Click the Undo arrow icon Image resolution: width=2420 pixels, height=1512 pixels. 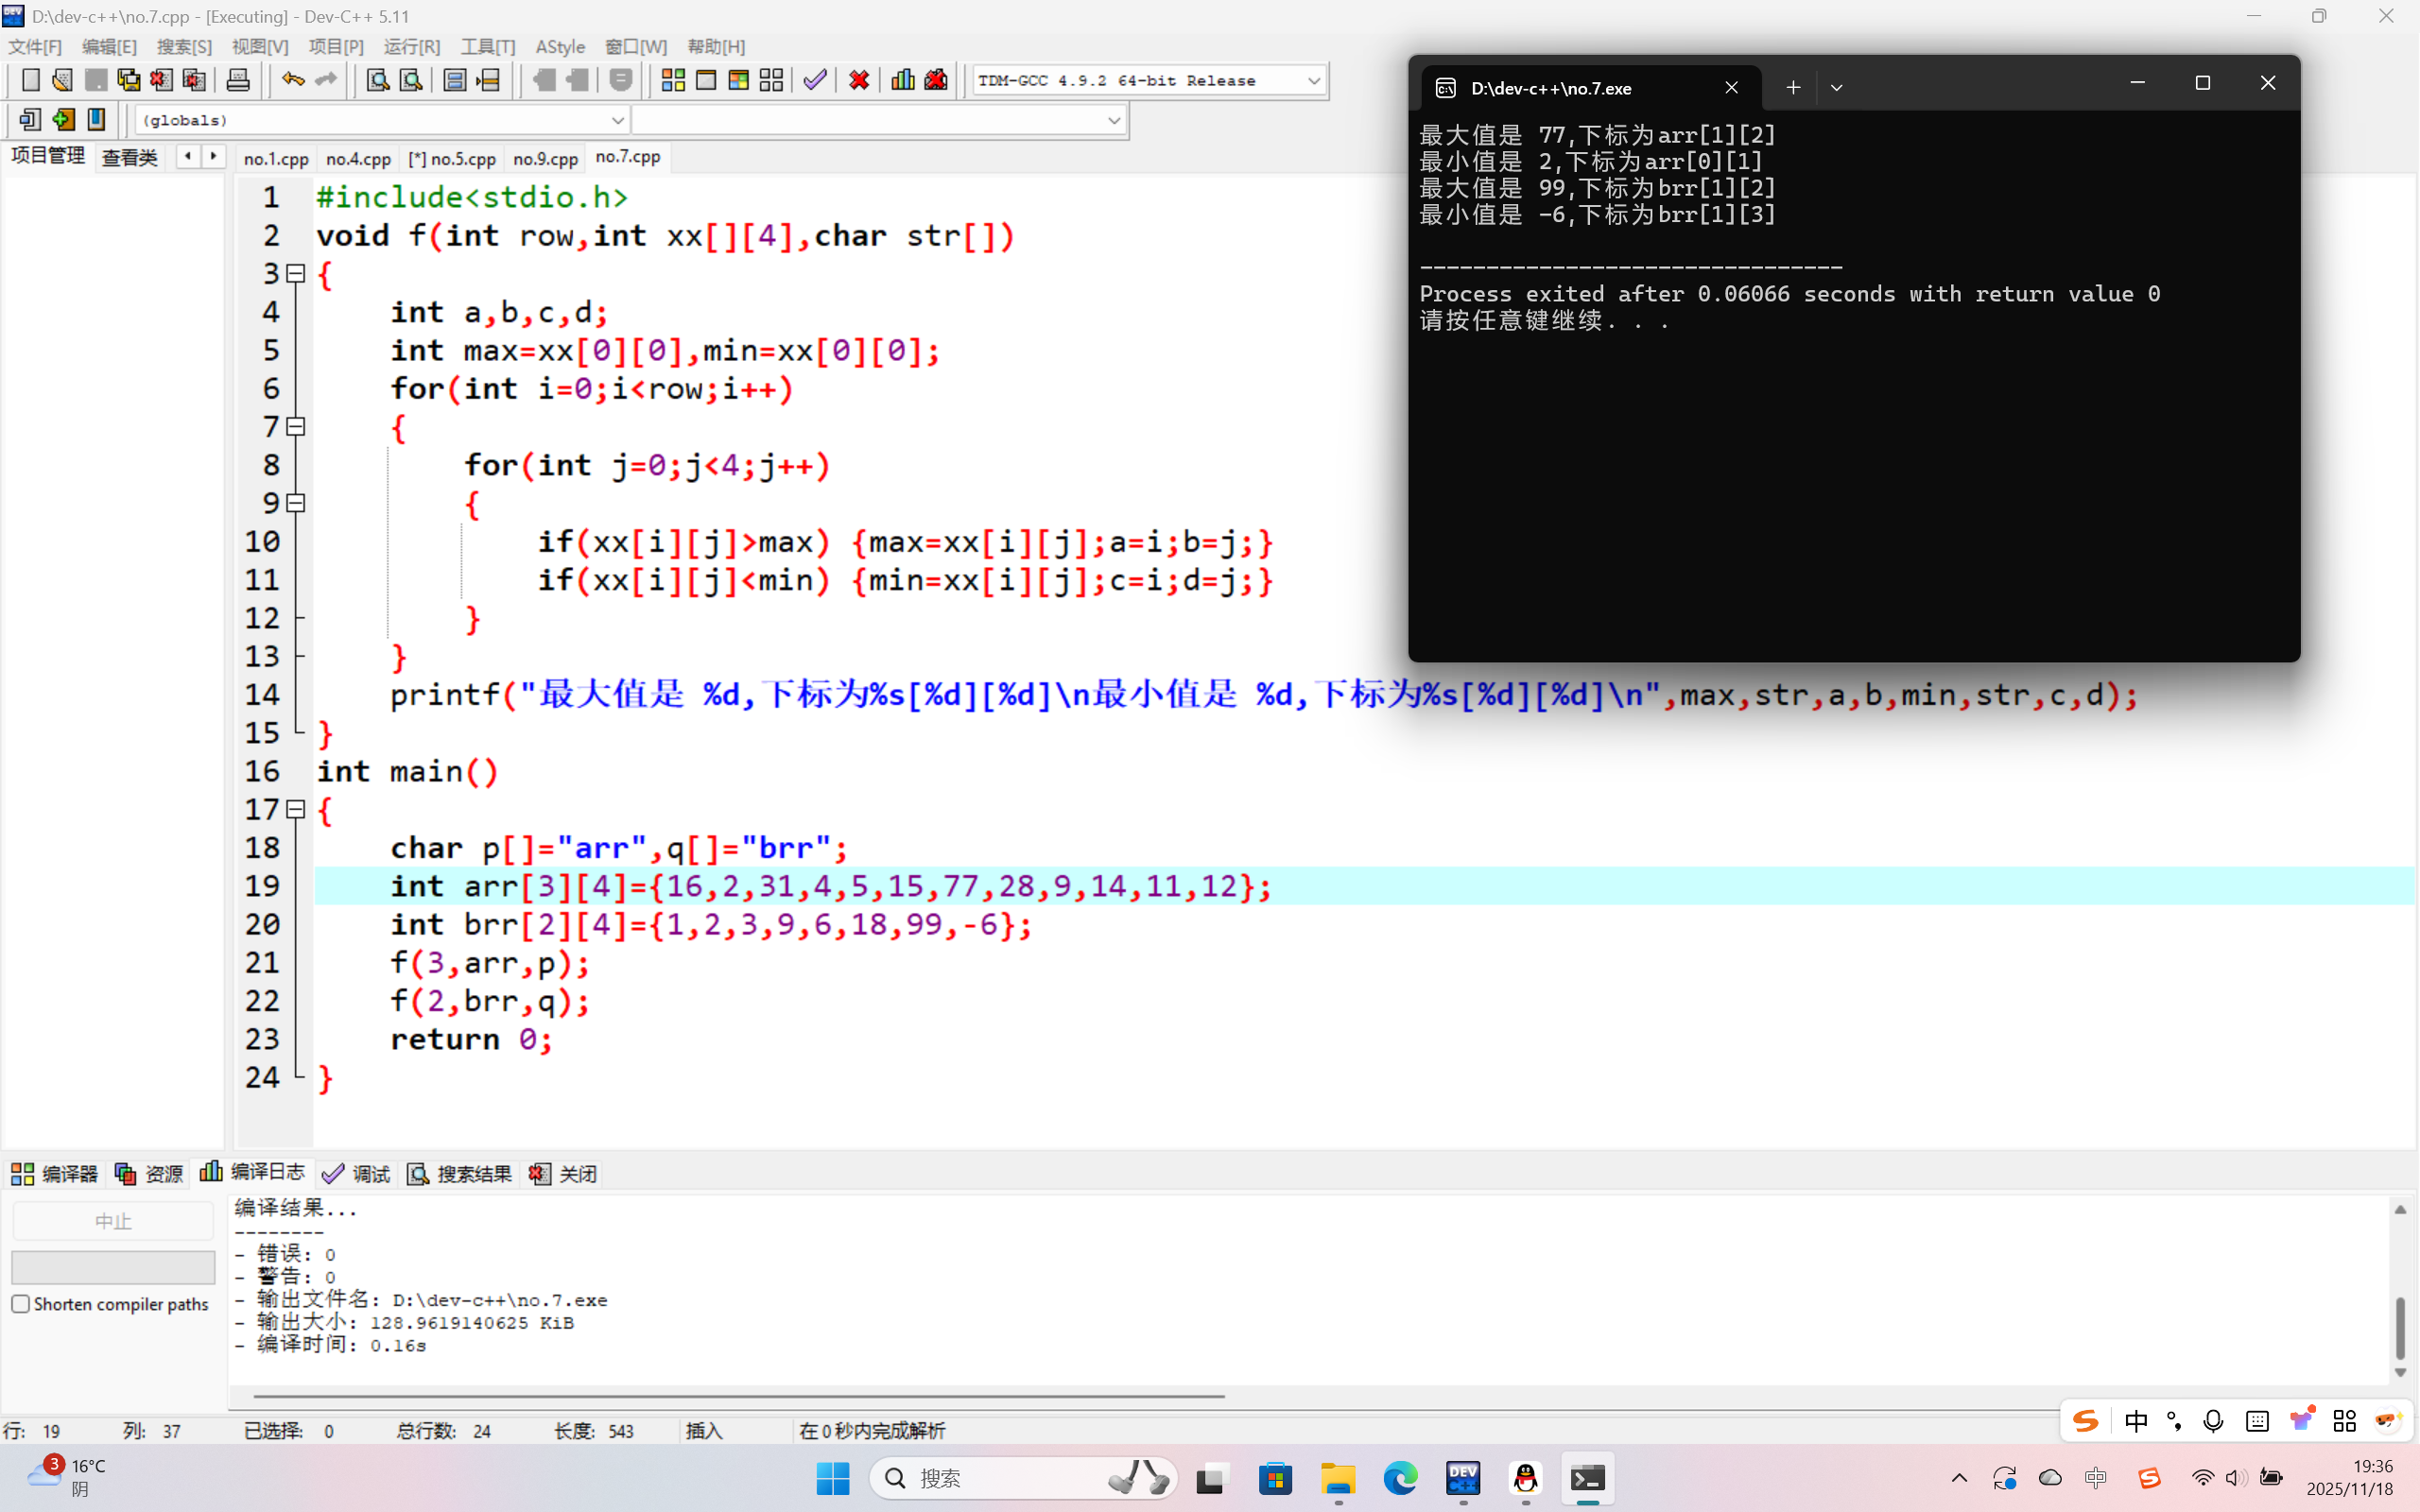click(x=292, y=80)
